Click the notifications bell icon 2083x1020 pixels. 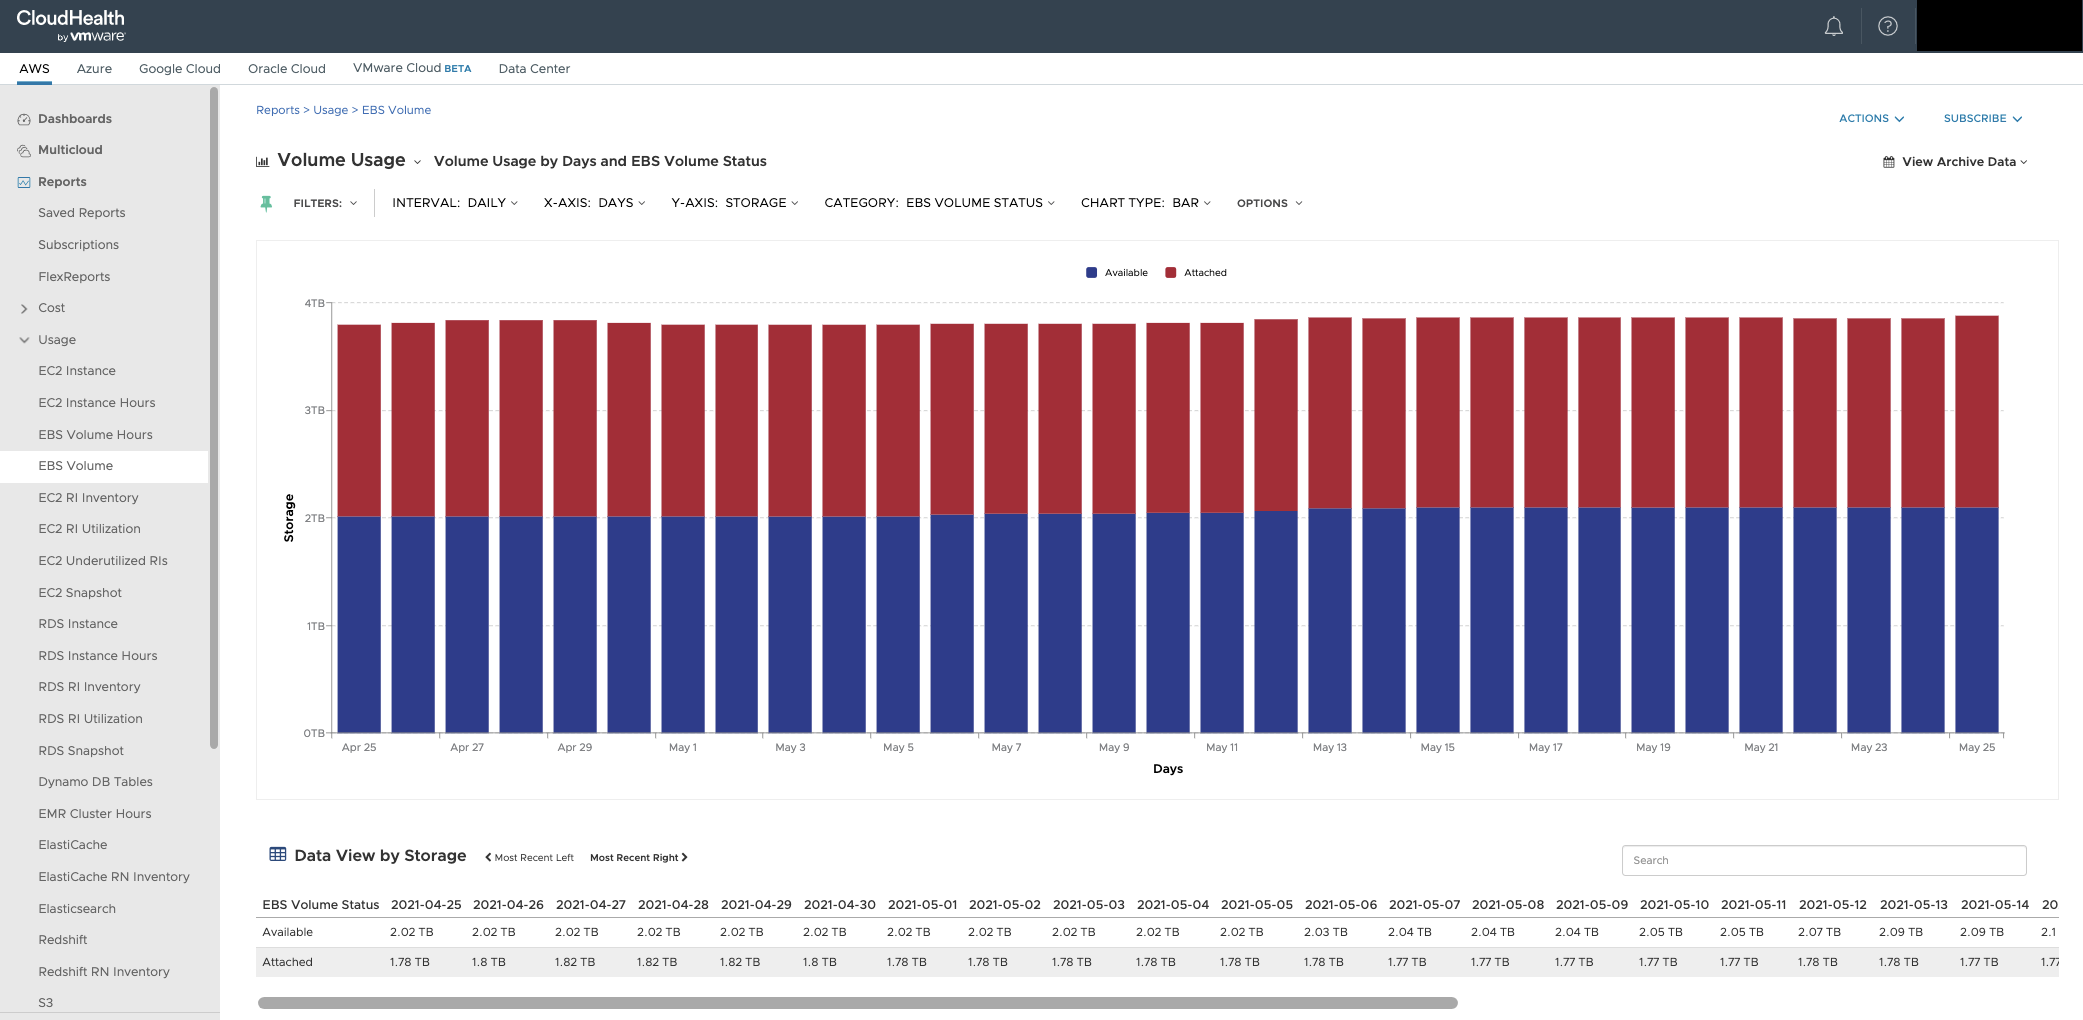[1833, 27]
